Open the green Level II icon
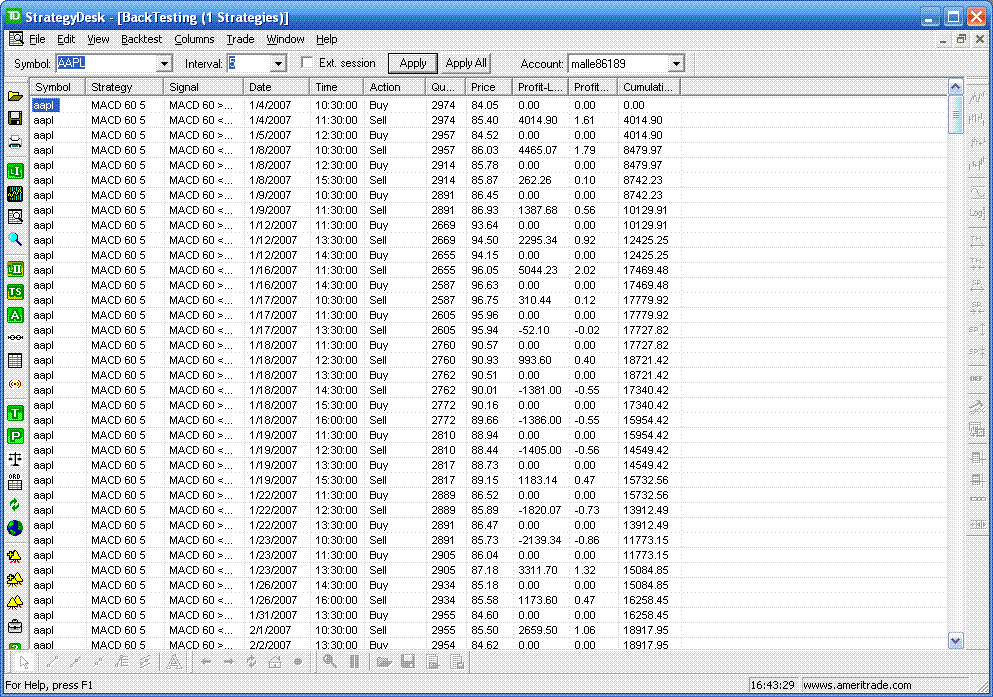This screenshot has width=993, height=697. coord(15,269)
